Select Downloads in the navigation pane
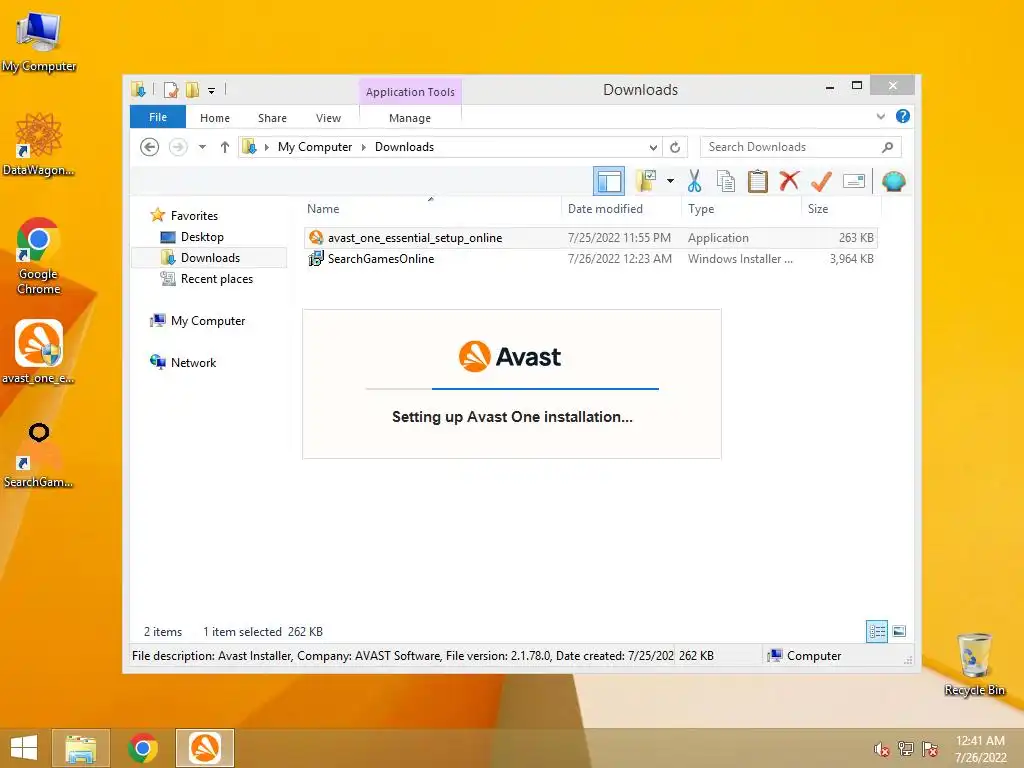This screenshot has height=768, width=1024. click(209, 258)
